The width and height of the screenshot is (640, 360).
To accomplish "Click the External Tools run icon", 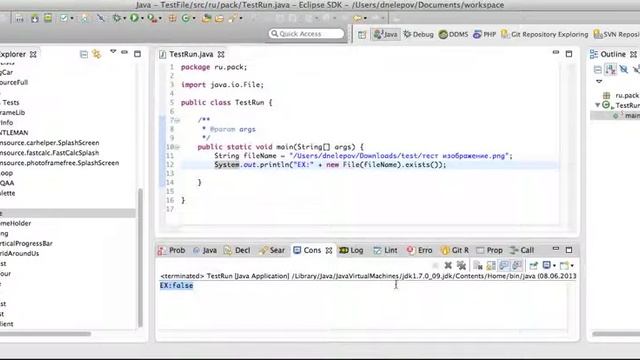I will click(x=152, y=18).
